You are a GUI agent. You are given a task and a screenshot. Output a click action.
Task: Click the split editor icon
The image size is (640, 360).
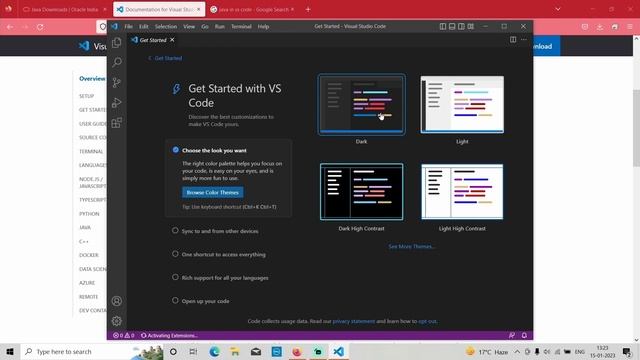(513, 40)
